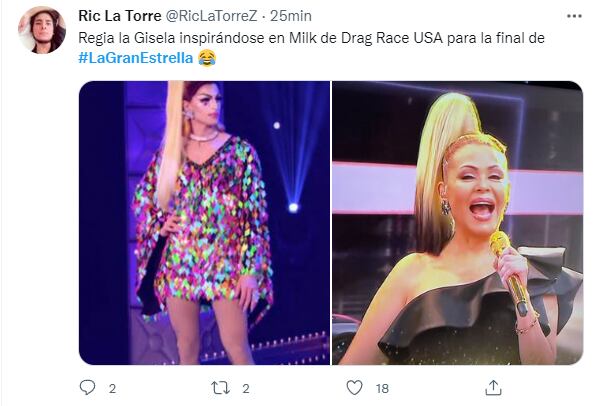Image resolution: width=597 pixels, height=406 pixels.
Task: Click the like count 18
Action: click(382, 388)
